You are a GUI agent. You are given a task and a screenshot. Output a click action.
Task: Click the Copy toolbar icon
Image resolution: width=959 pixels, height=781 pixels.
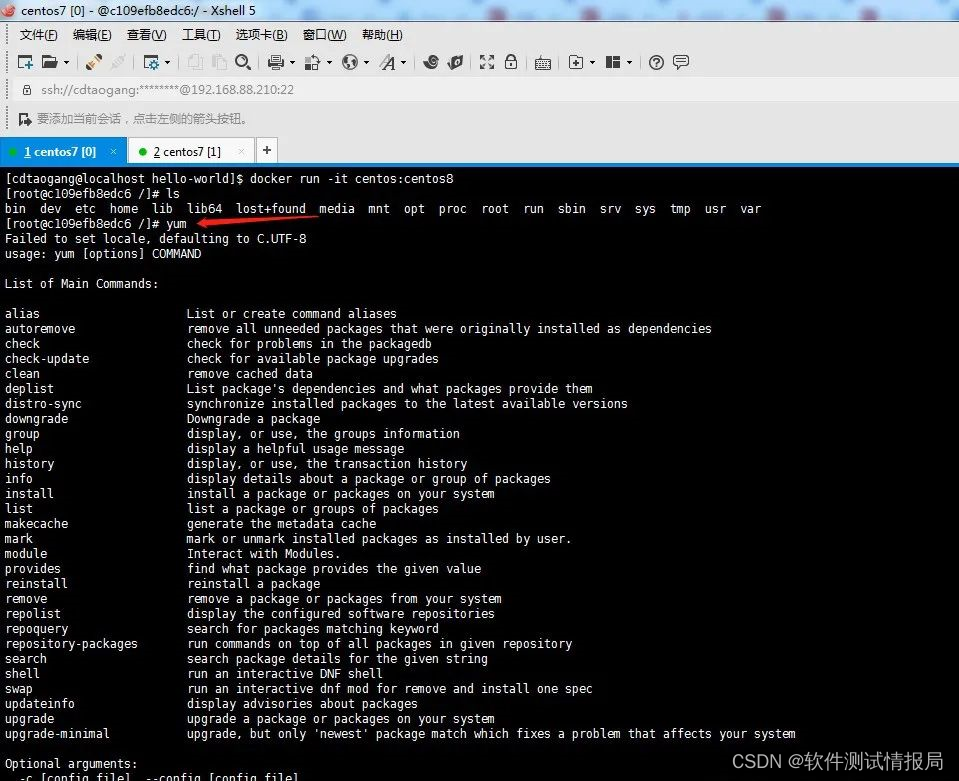195,62
